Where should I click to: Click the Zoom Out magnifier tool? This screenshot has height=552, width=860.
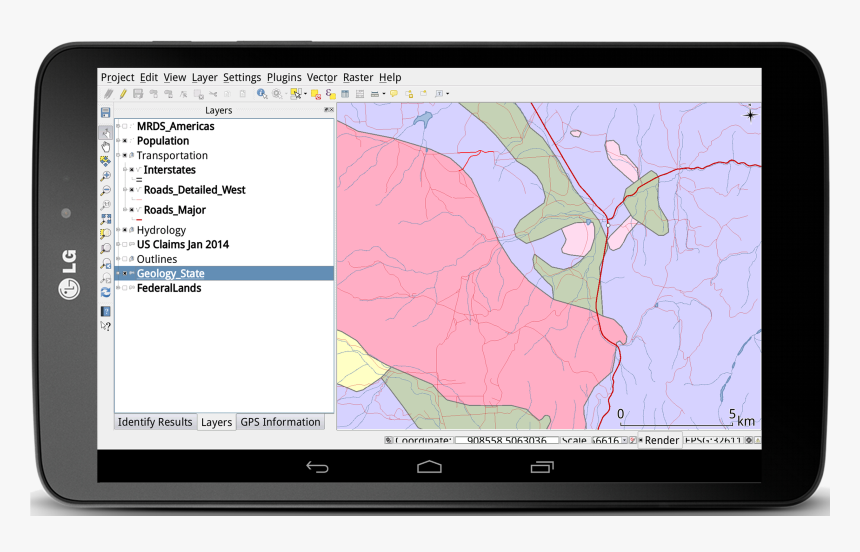(105, 190)
